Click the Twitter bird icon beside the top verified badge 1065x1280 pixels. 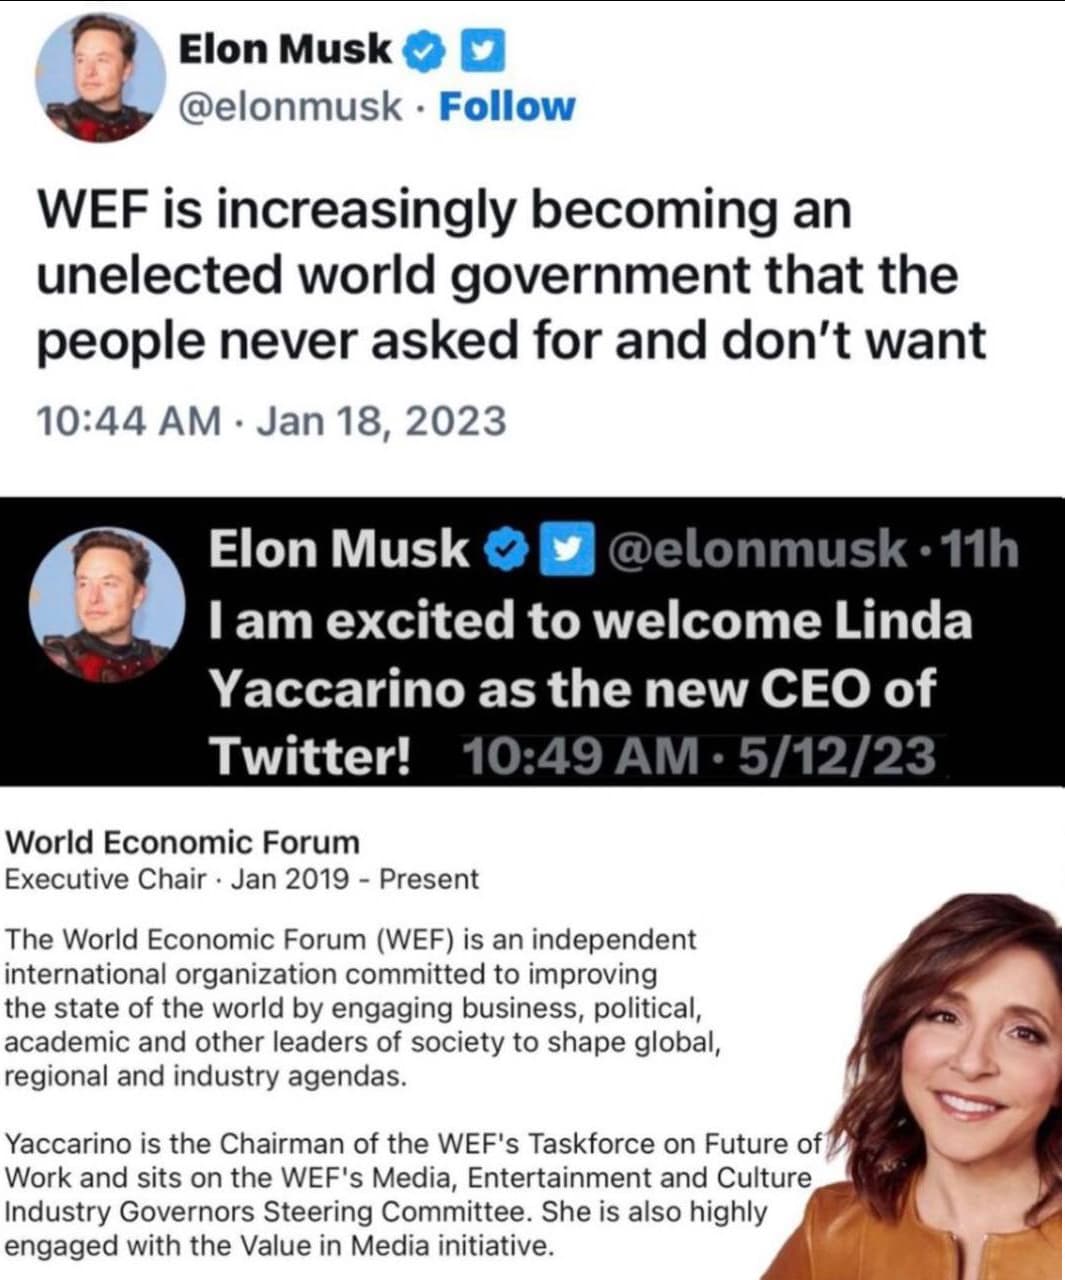[482, 49]
